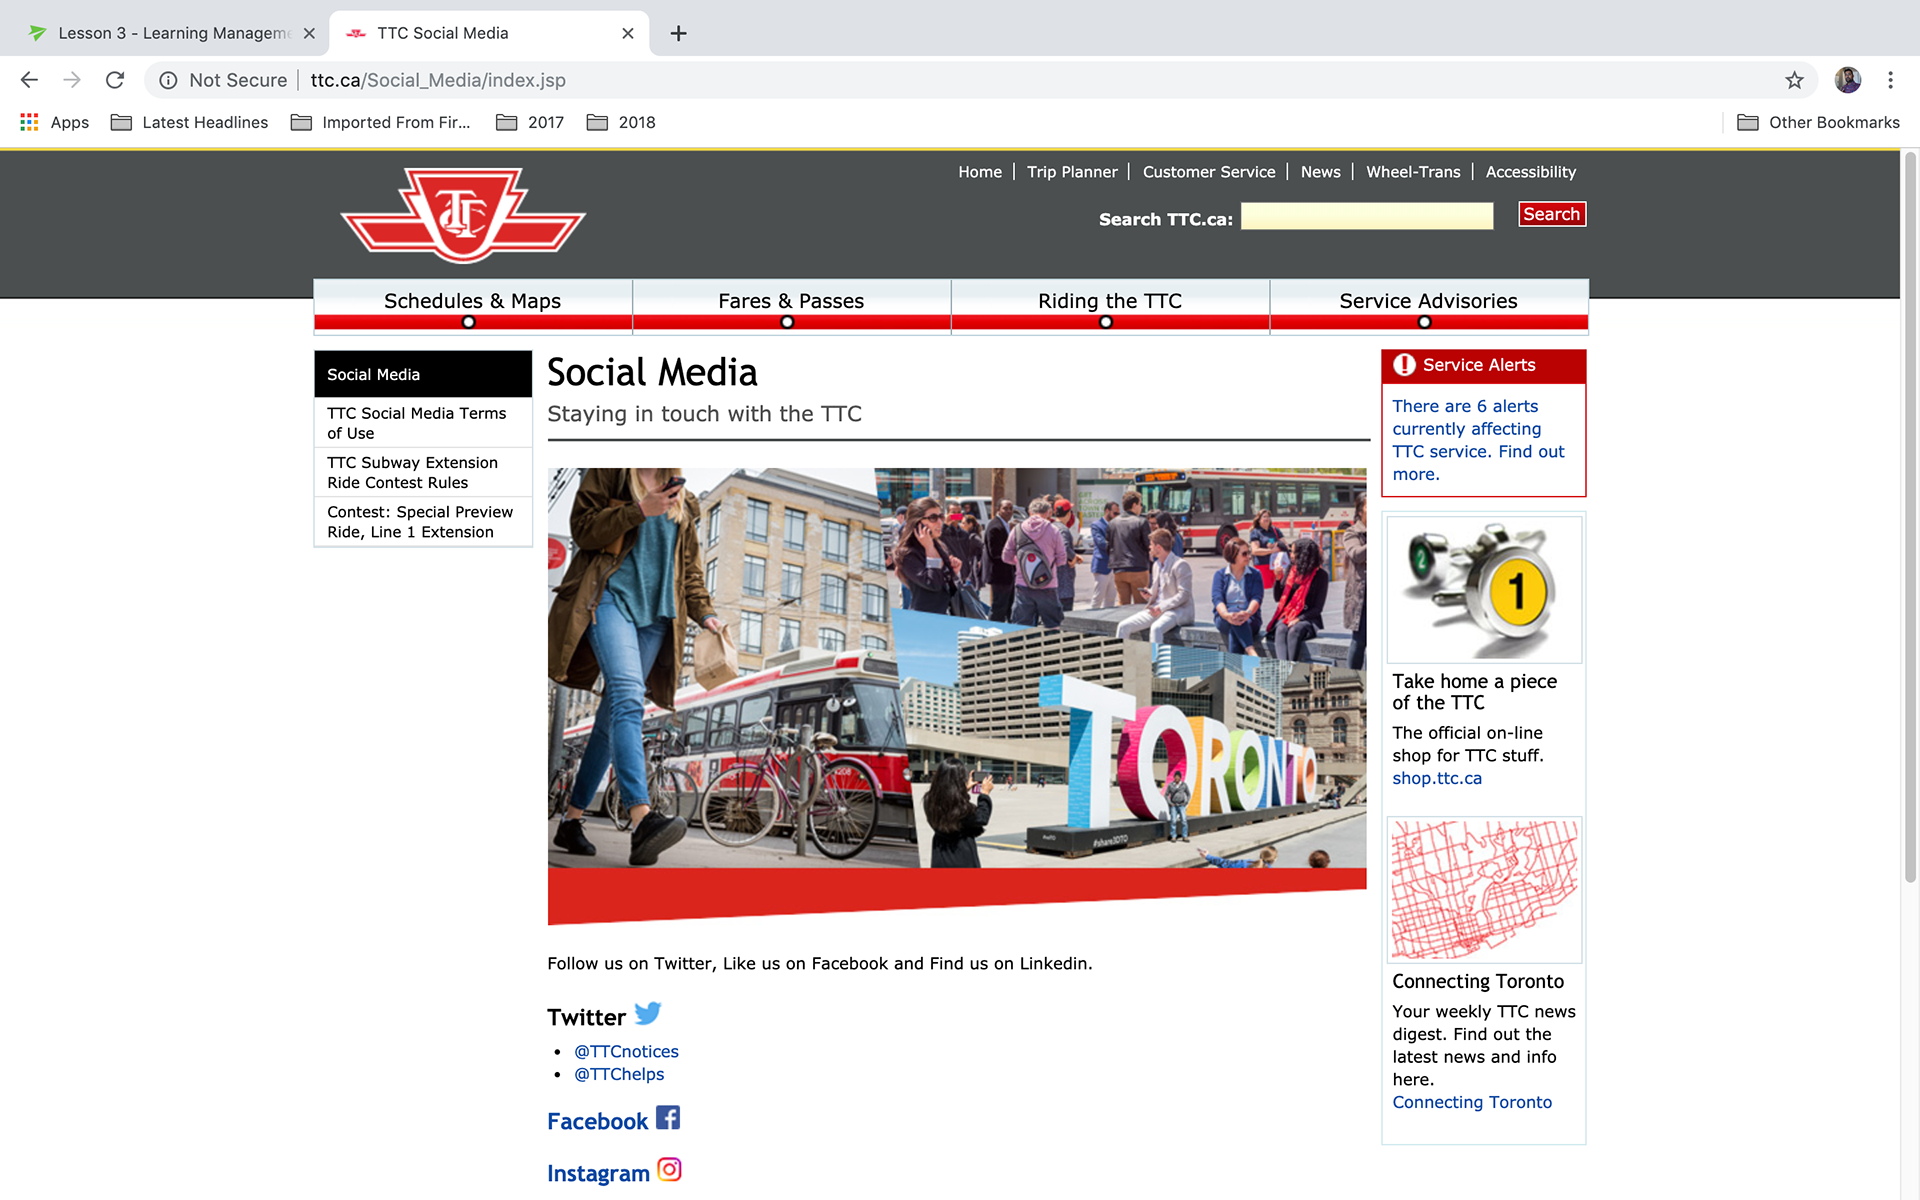
Task: Expand Service Advisories menu
Action: pyautogui.click(x=1427, y=302)
